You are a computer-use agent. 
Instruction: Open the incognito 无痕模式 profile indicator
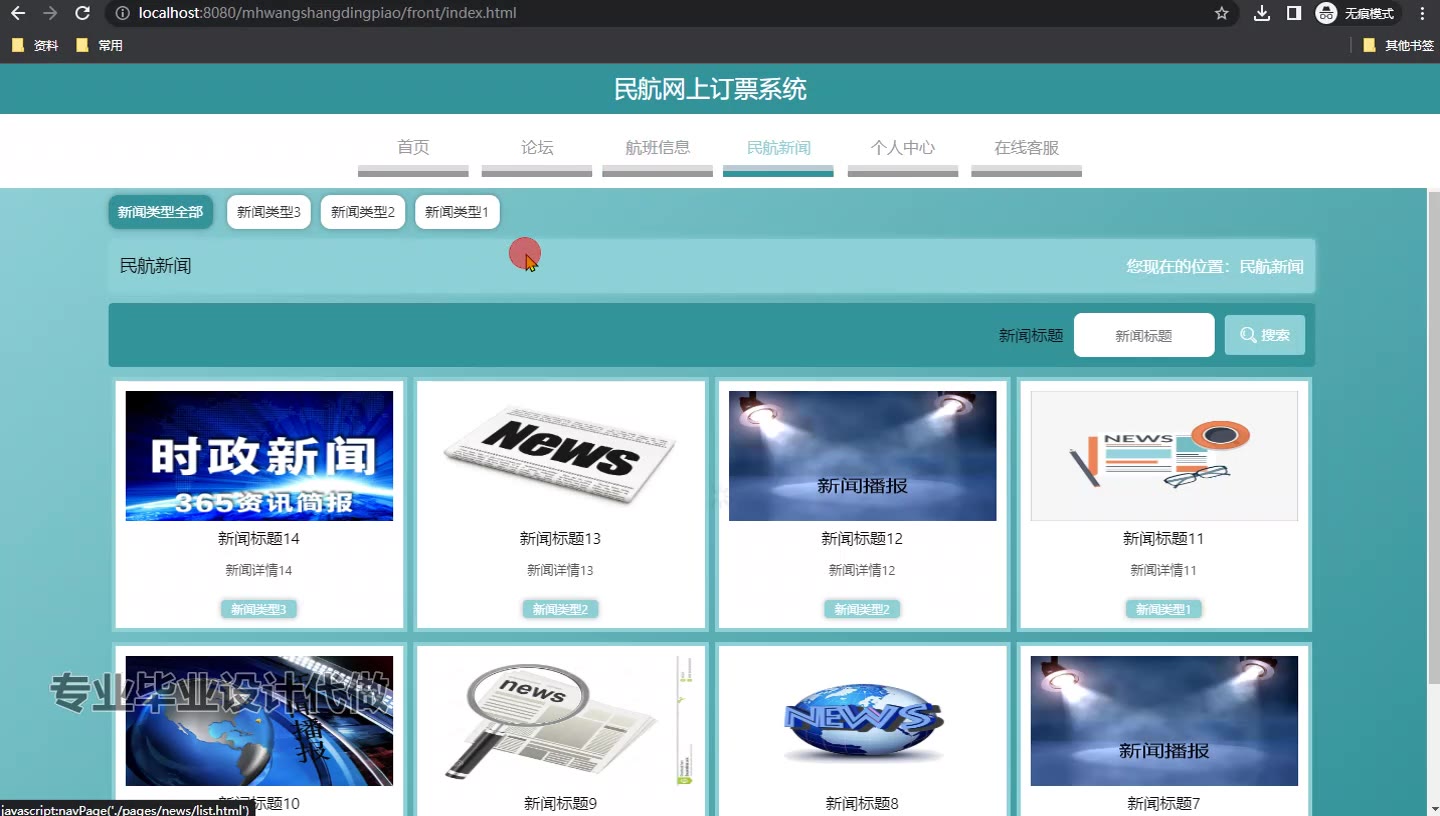tap(1355, 13)
